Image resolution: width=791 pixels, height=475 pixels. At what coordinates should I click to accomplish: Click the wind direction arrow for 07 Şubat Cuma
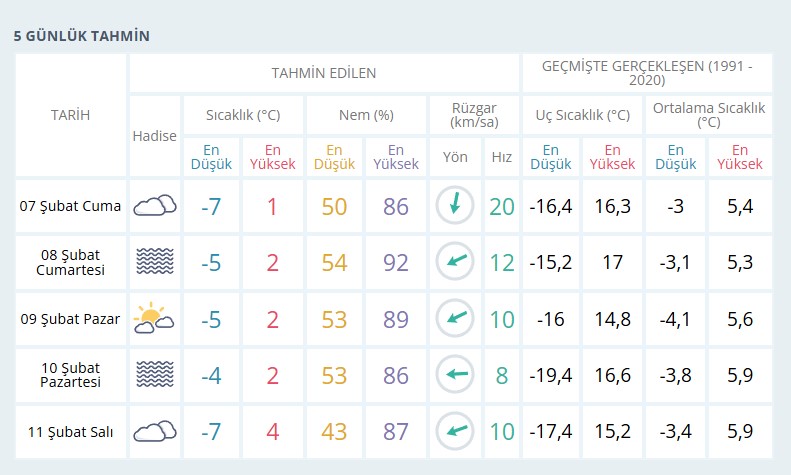(x=455, y=205)
